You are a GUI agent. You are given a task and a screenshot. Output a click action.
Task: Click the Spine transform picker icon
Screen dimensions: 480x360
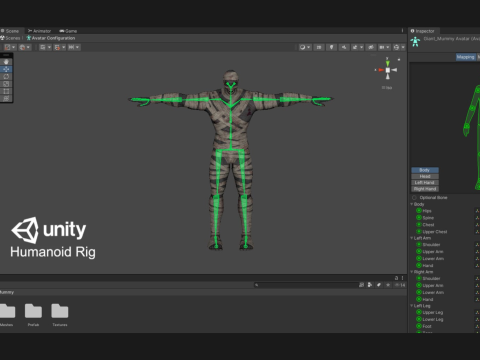pyautogui.click(x=477, y=218)
